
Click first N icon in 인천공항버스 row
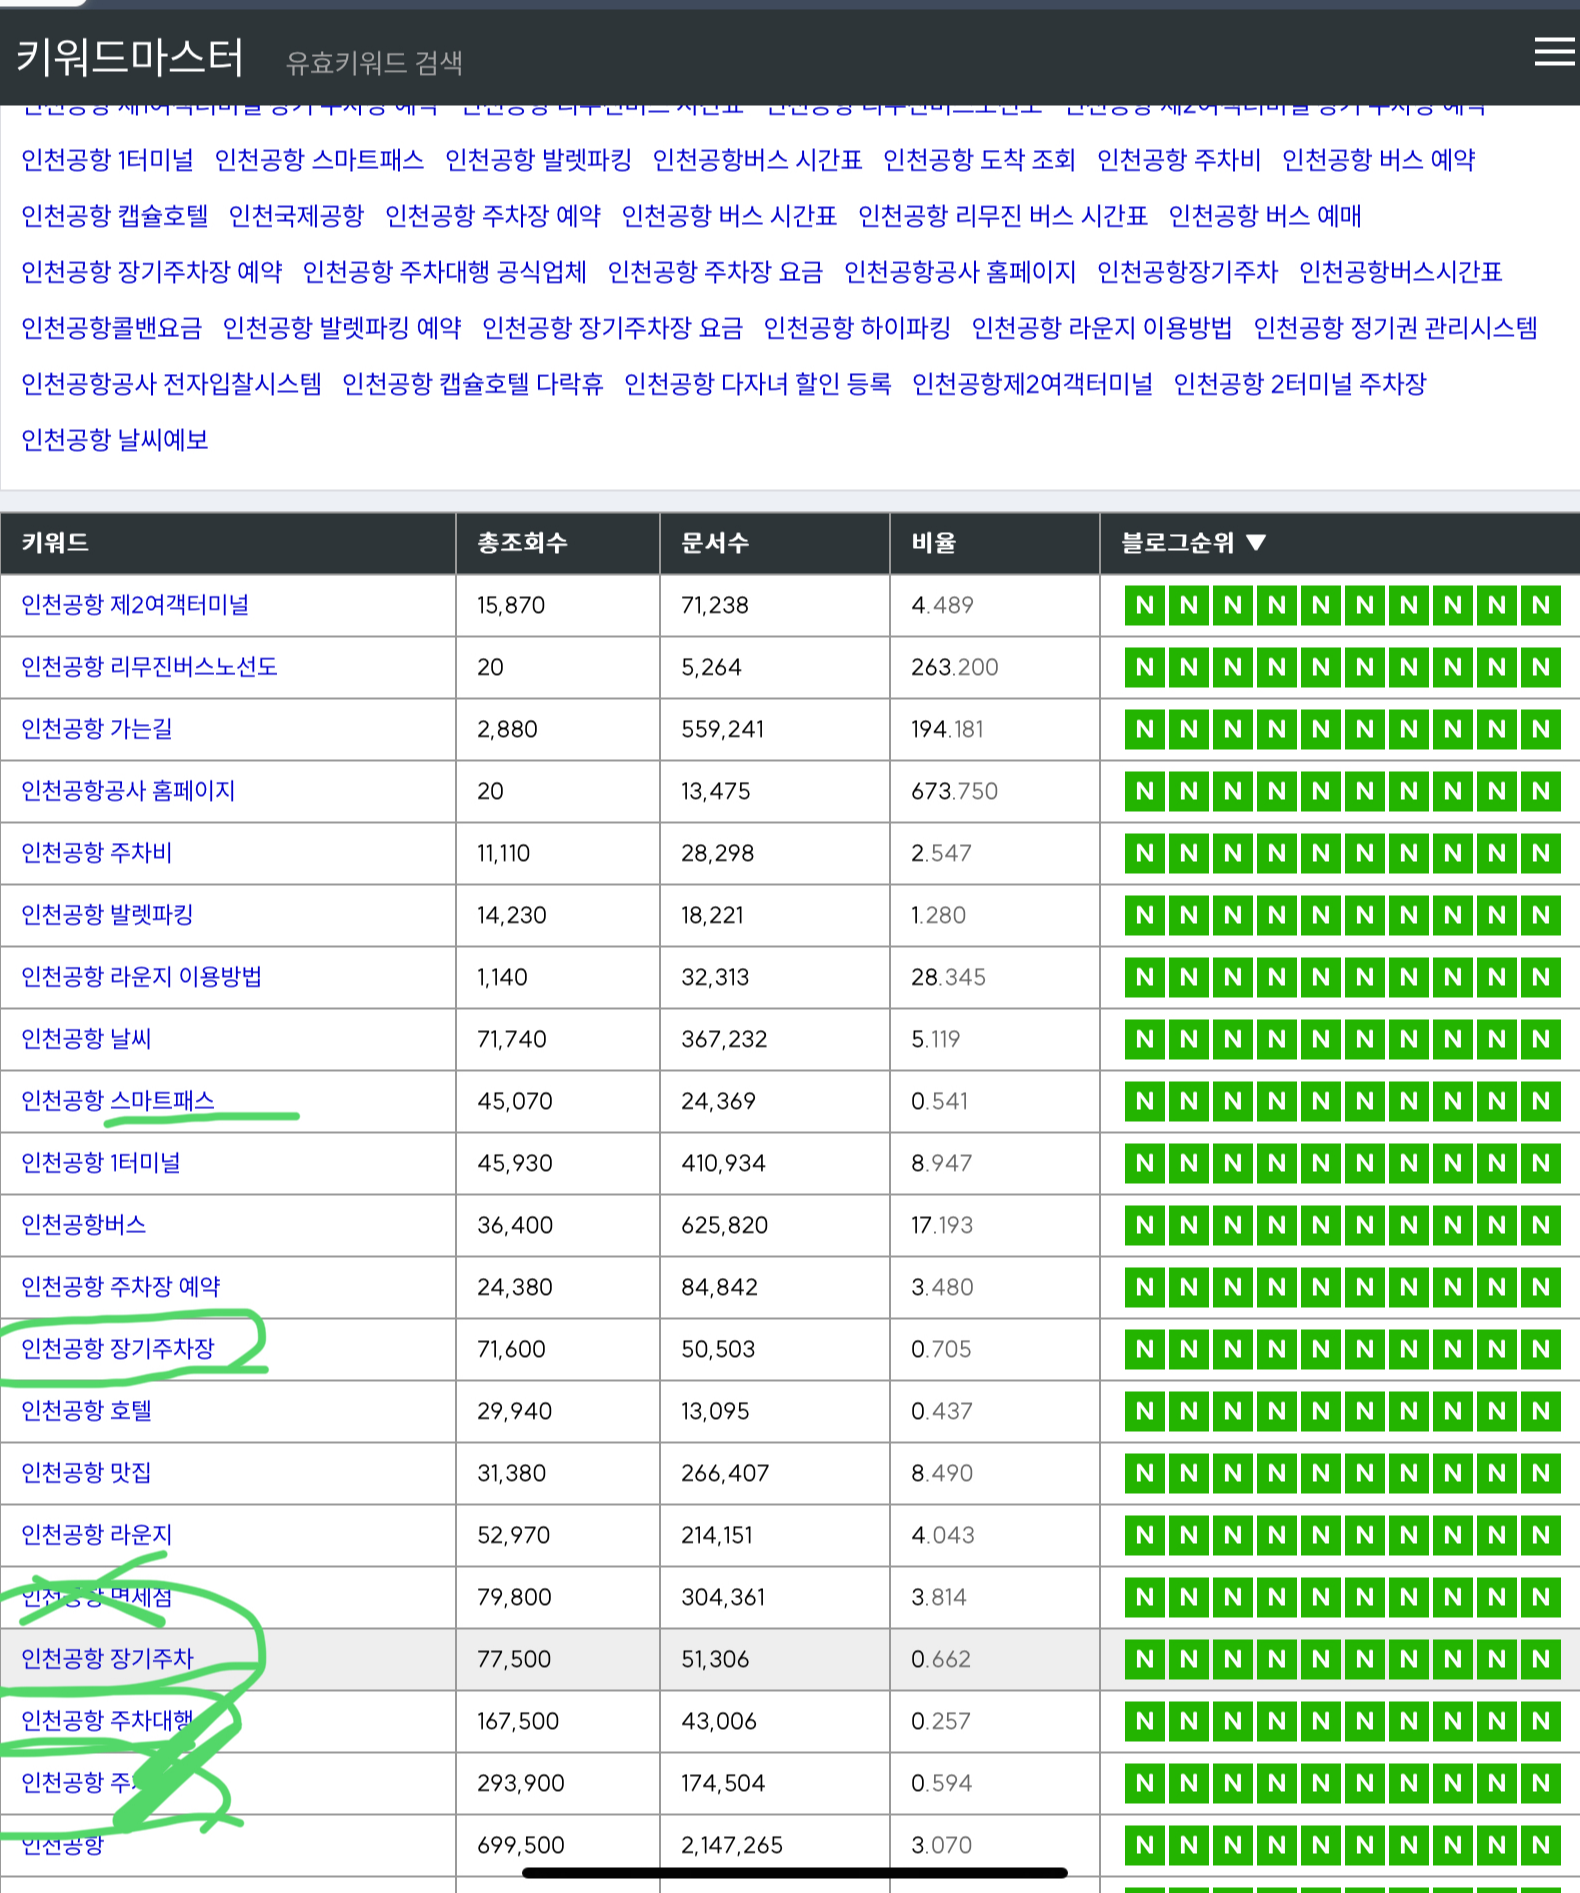(x=1145, y=1225)
